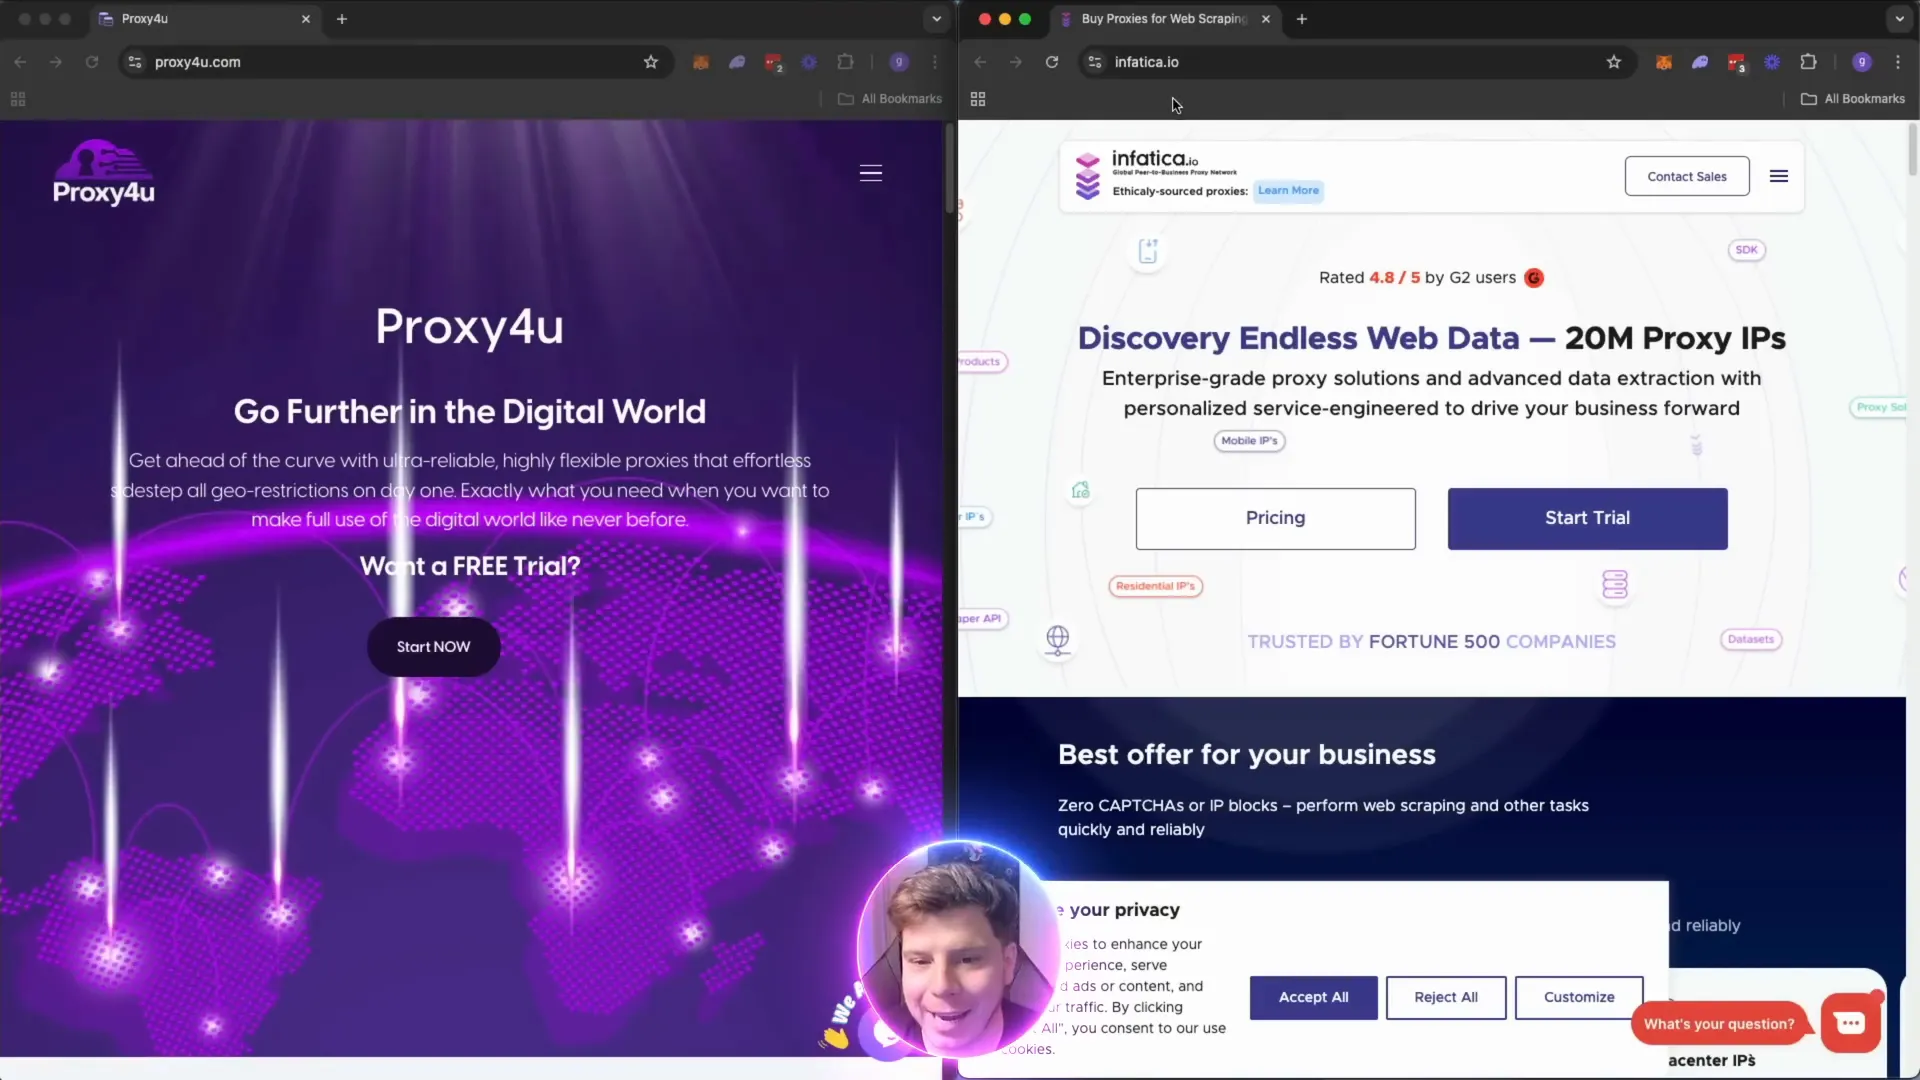
Task: Click the Start NOW button
Action: click(433, 647)
